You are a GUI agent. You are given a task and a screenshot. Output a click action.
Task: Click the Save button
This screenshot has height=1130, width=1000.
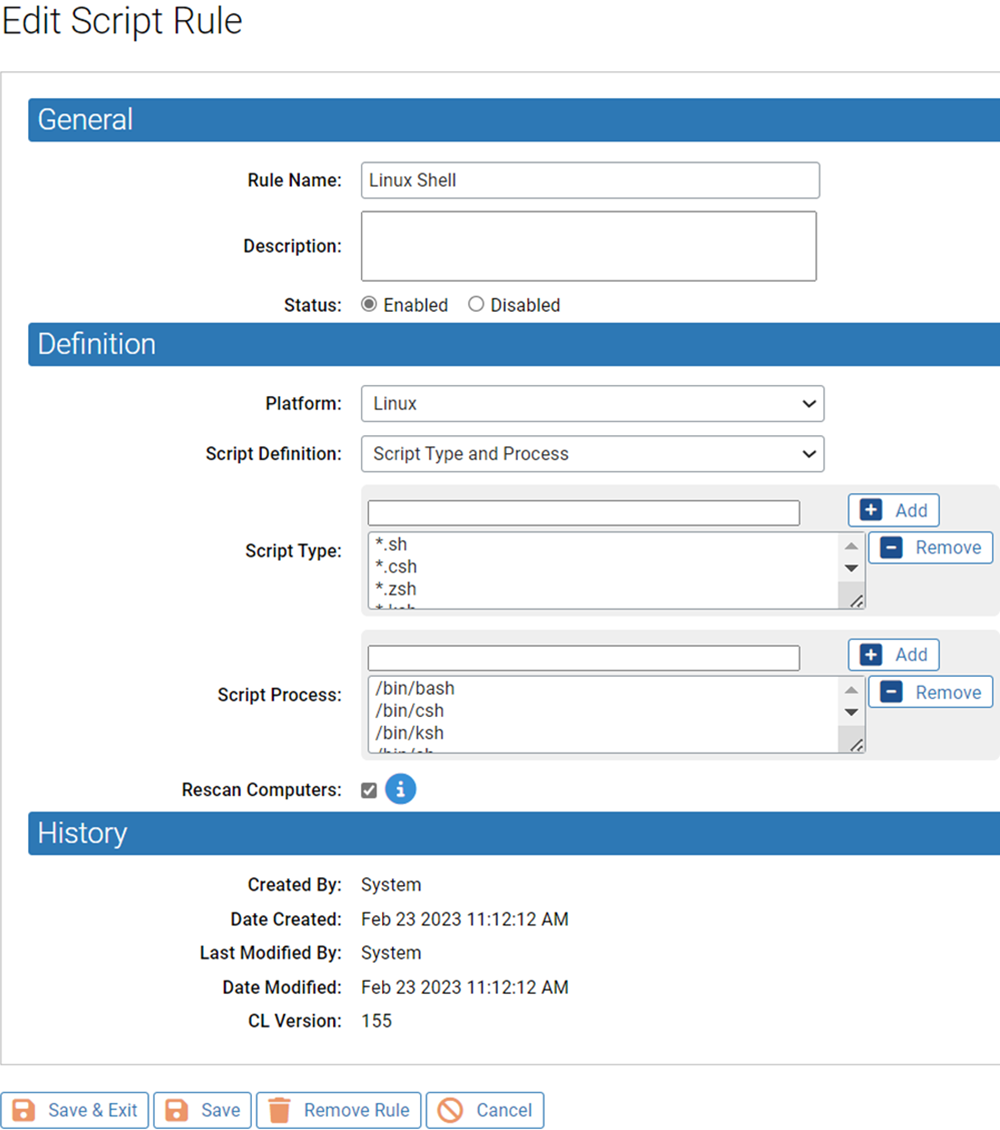pyautogui.click(x=203, y=1110)
